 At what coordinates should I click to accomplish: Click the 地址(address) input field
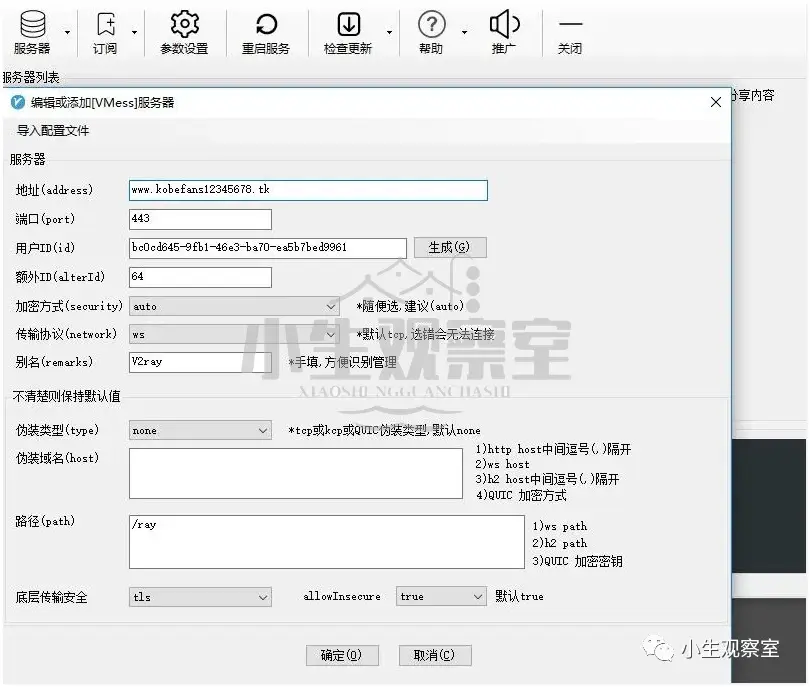pyautogui.click(x=308, y=190)
